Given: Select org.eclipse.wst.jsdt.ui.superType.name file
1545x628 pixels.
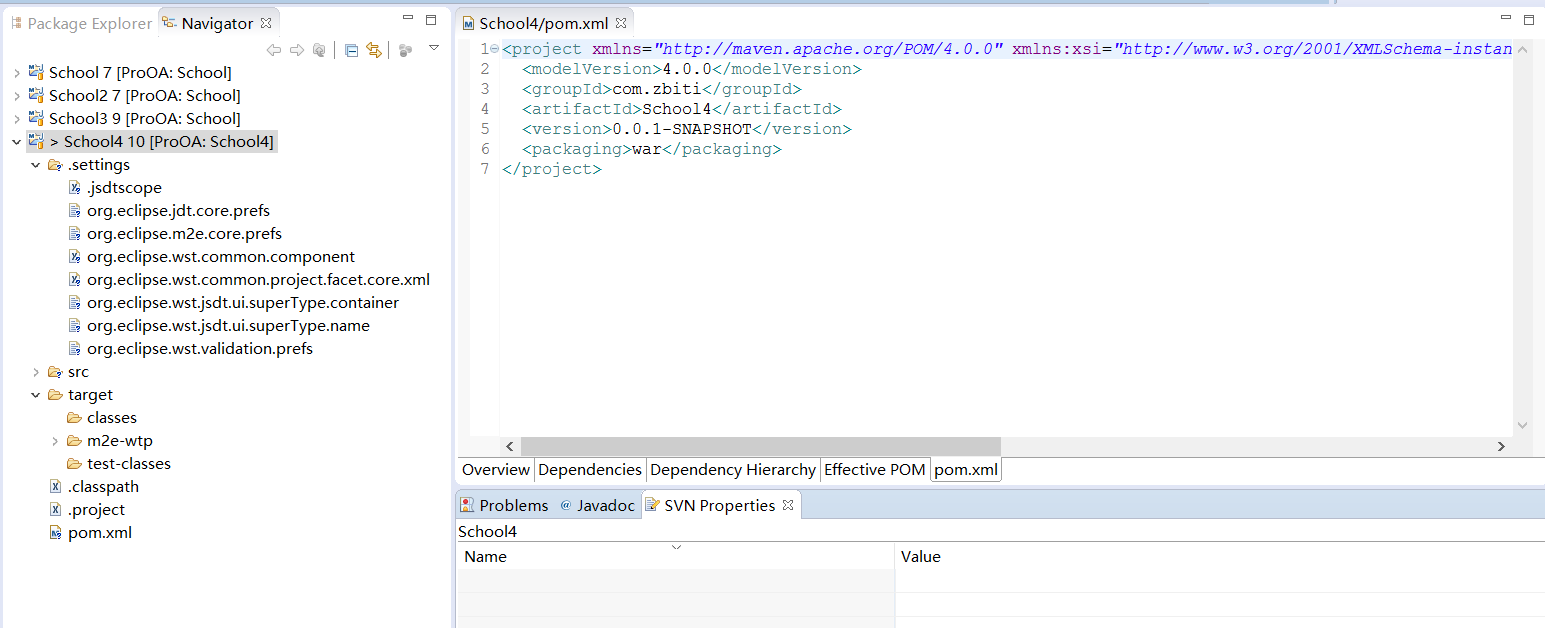Looking at the screenshot, I should (x=228, y=326).
